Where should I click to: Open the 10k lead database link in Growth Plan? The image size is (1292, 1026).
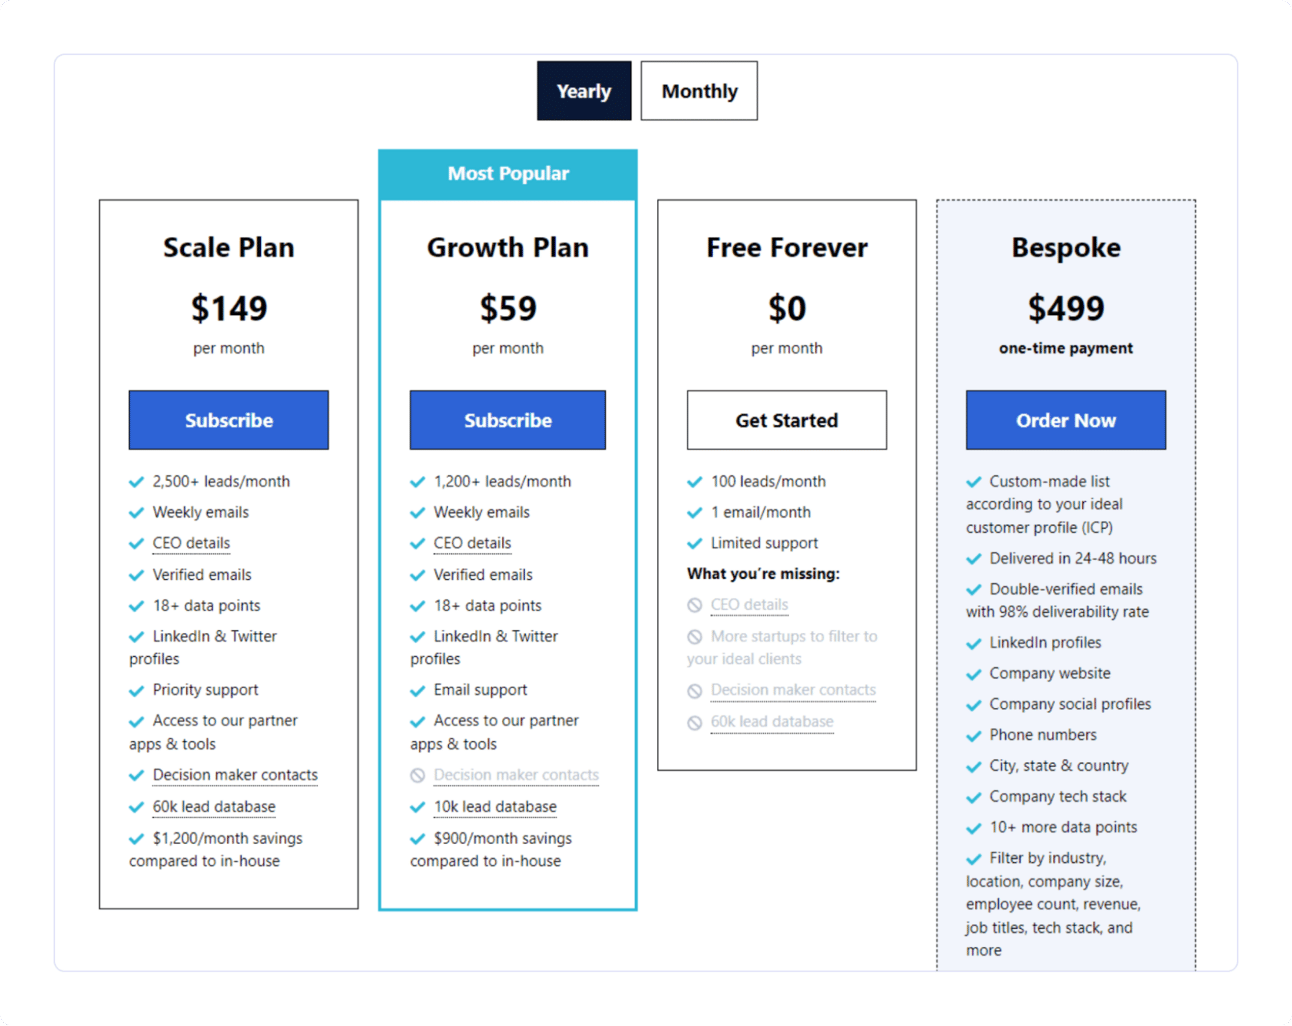pos(495,806)
